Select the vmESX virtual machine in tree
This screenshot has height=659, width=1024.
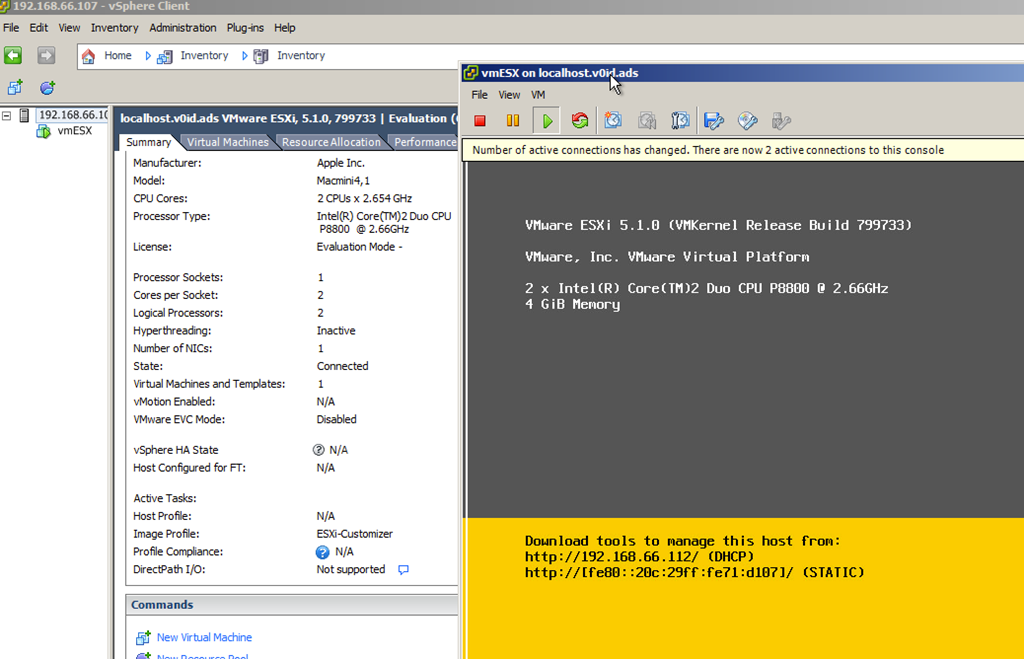(x=74, y=131)
